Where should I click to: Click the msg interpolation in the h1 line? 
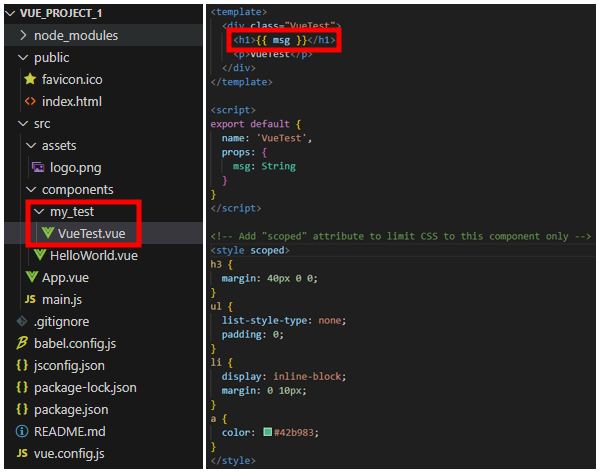click(x=281, y=40)
